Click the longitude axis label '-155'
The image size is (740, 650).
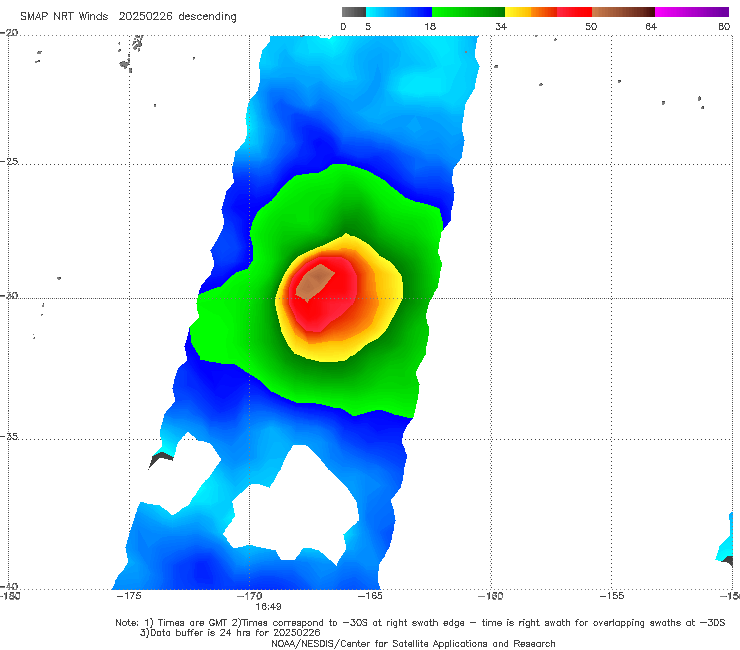pos(612,596)
